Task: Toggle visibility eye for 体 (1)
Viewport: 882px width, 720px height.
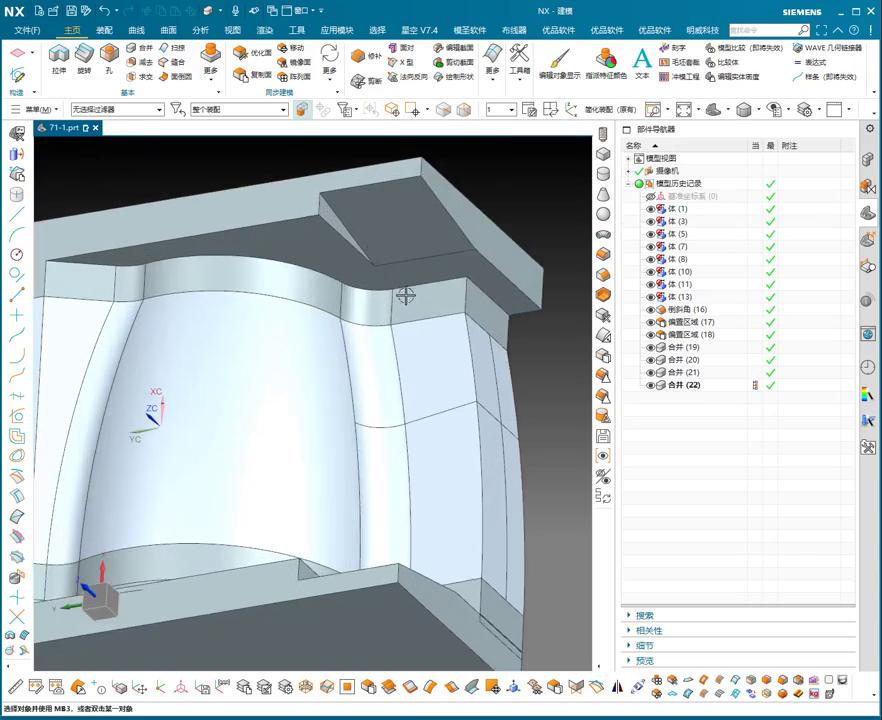Action: pos(650,209)
